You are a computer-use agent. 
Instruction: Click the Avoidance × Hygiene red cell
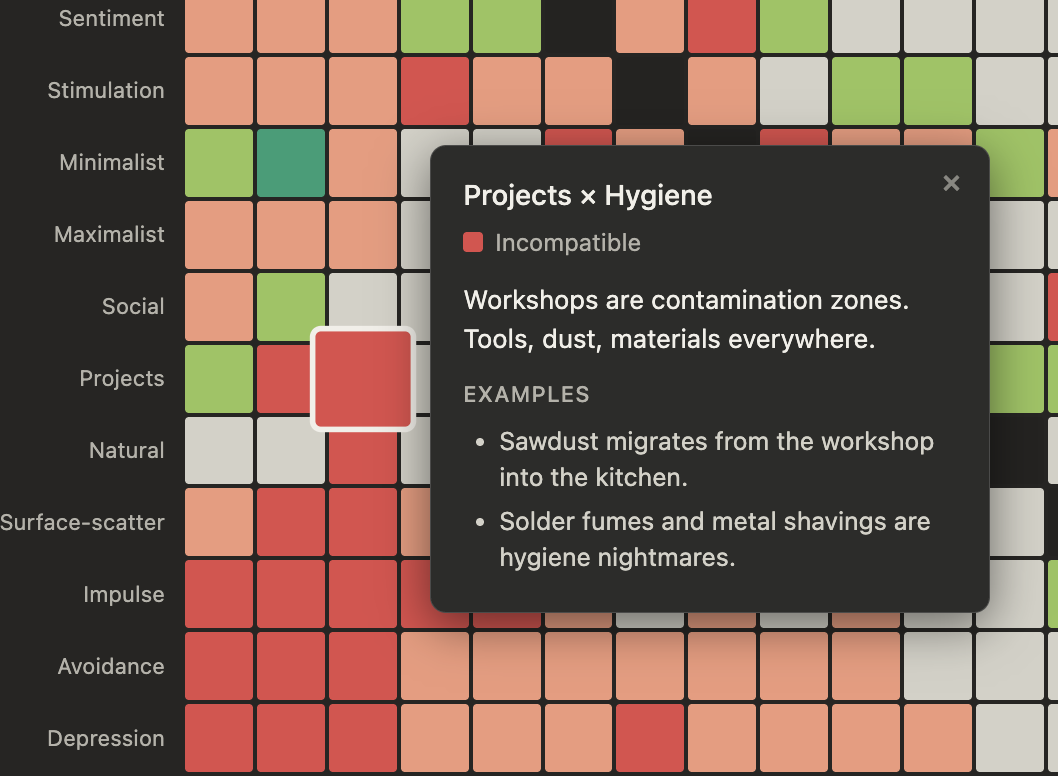(x=363, y=666)
